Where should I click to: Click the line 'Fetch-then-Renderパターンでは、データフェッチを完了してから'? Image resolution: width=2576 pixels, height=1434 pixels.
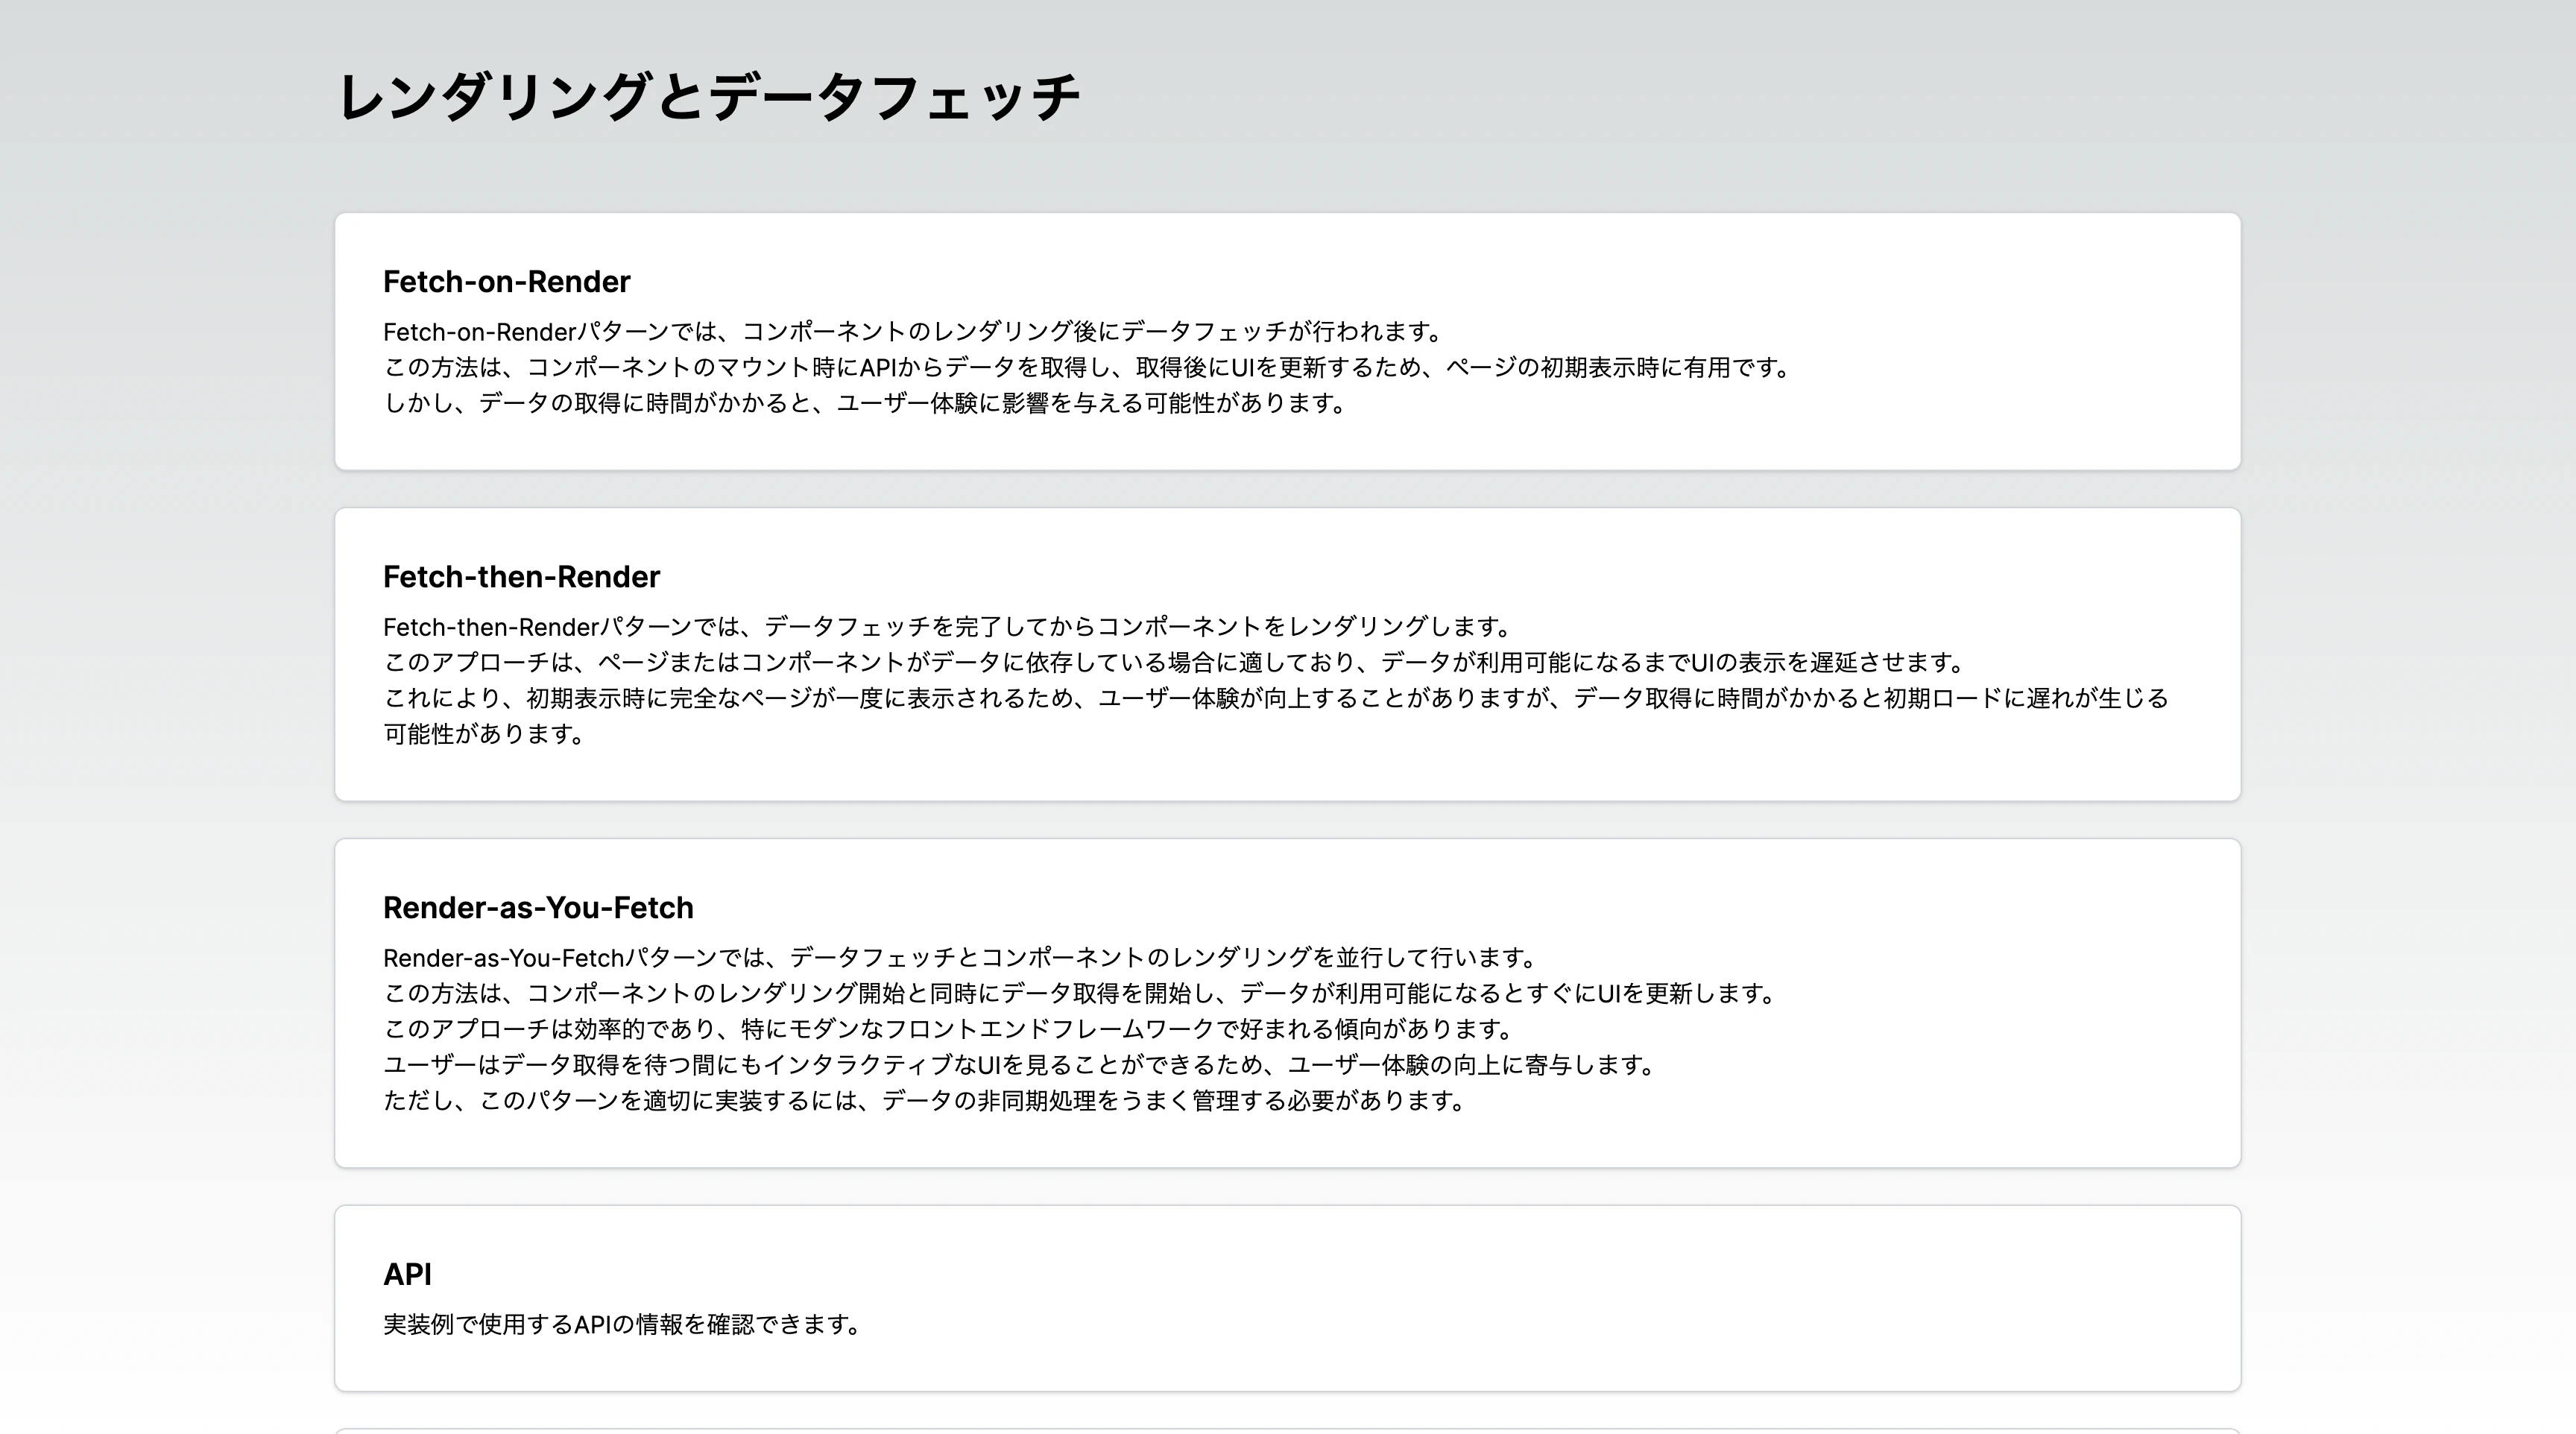[949, 627]
